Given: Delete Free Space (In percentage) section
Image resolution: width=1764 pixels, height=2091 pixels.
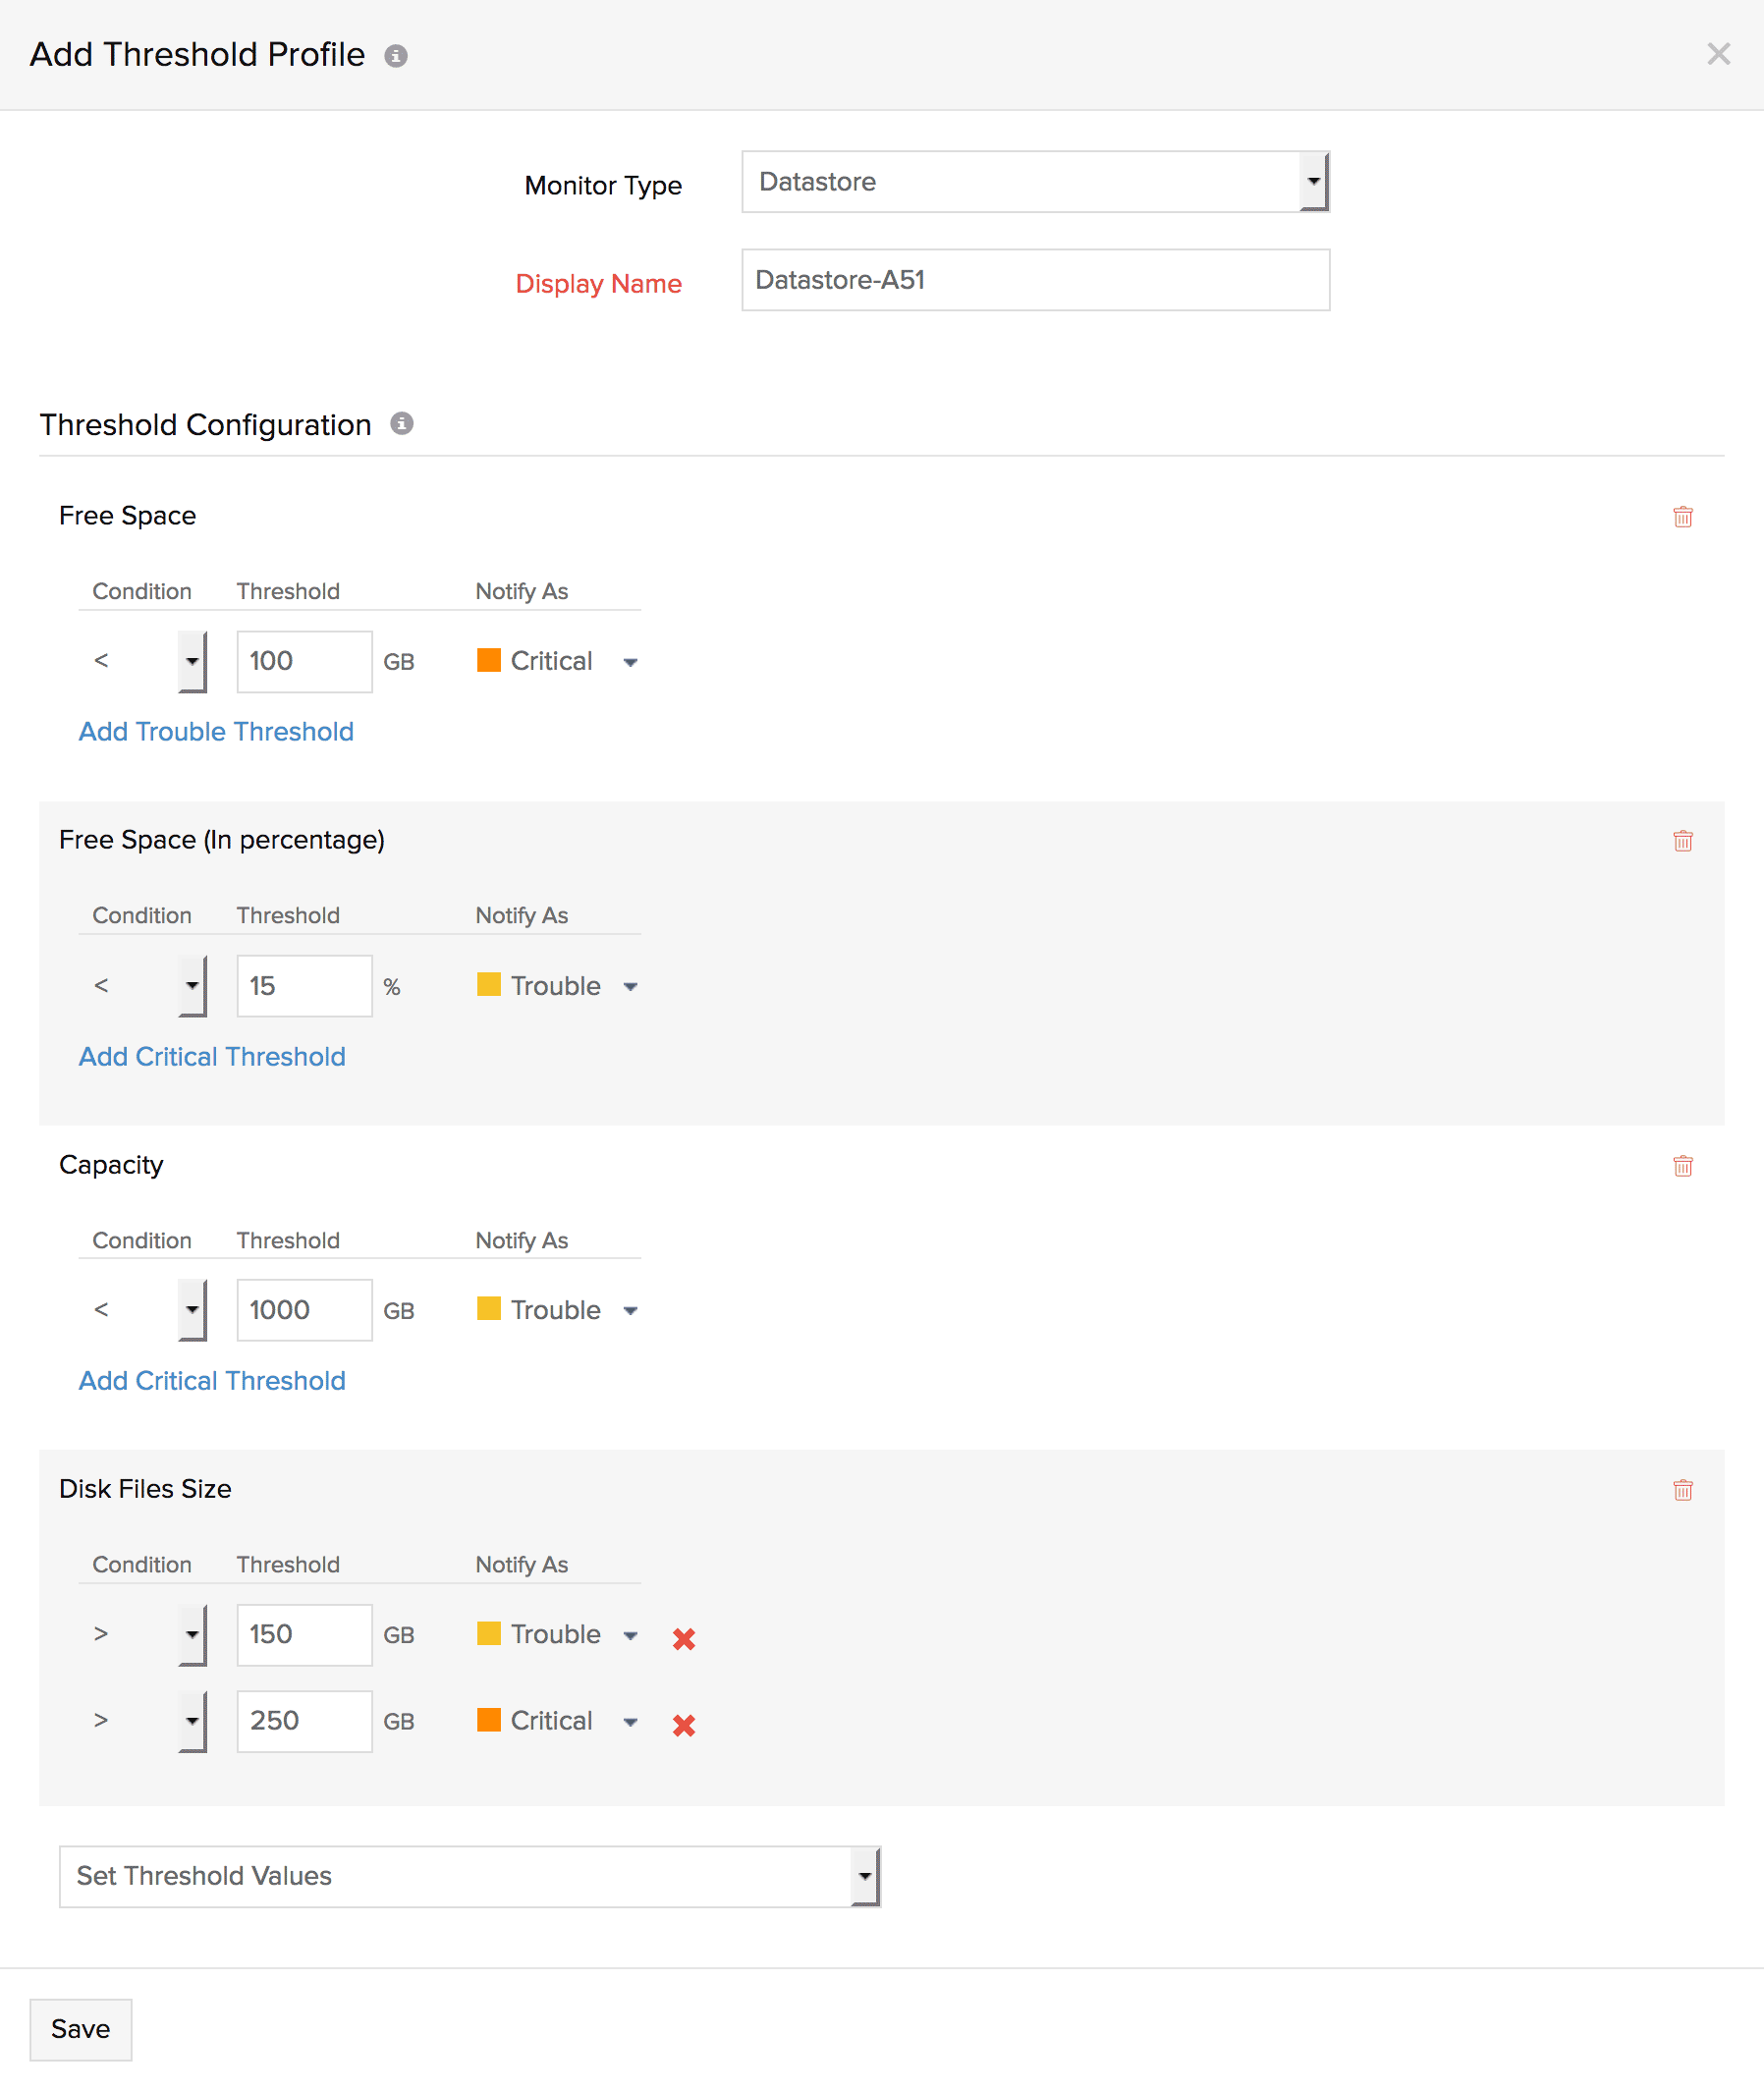Looking at the screenshot, I should click(1682, 841).
